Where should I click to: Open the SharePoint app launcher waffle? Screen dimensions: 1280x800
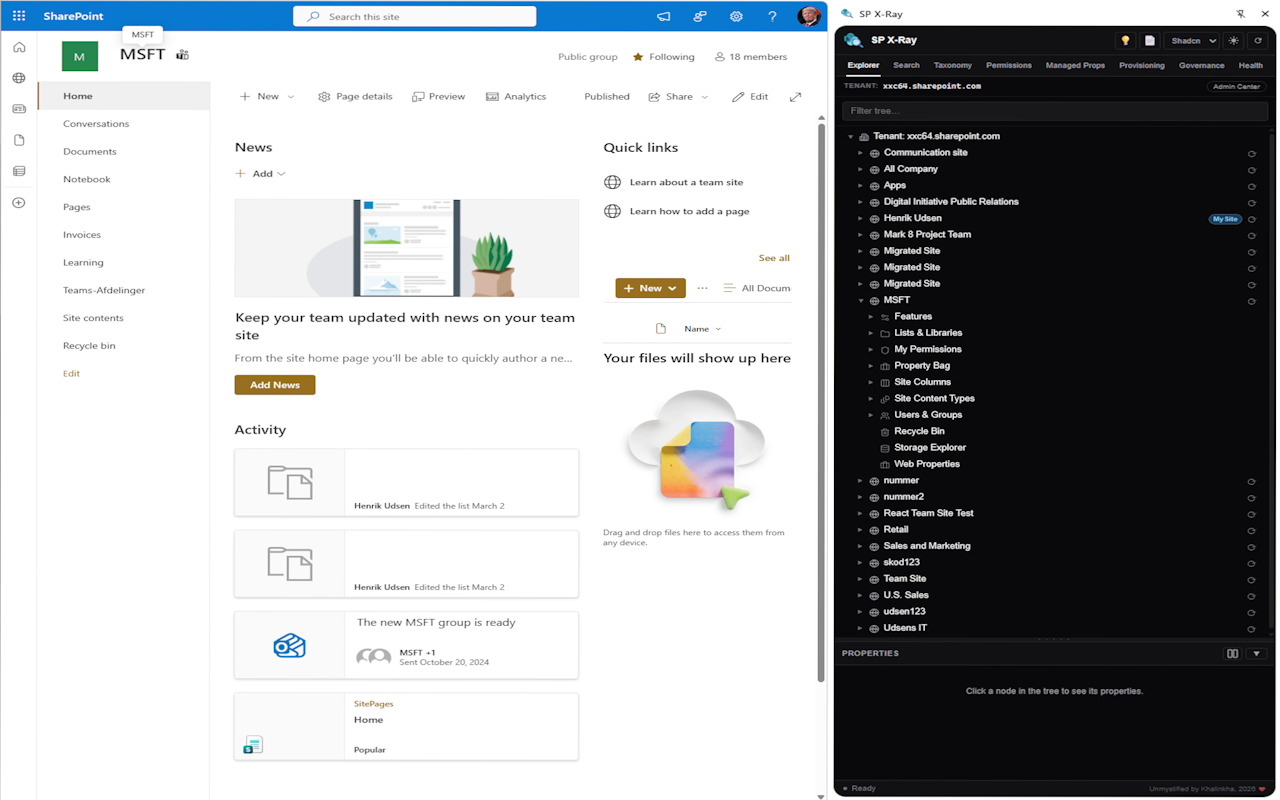coord(19,16)
